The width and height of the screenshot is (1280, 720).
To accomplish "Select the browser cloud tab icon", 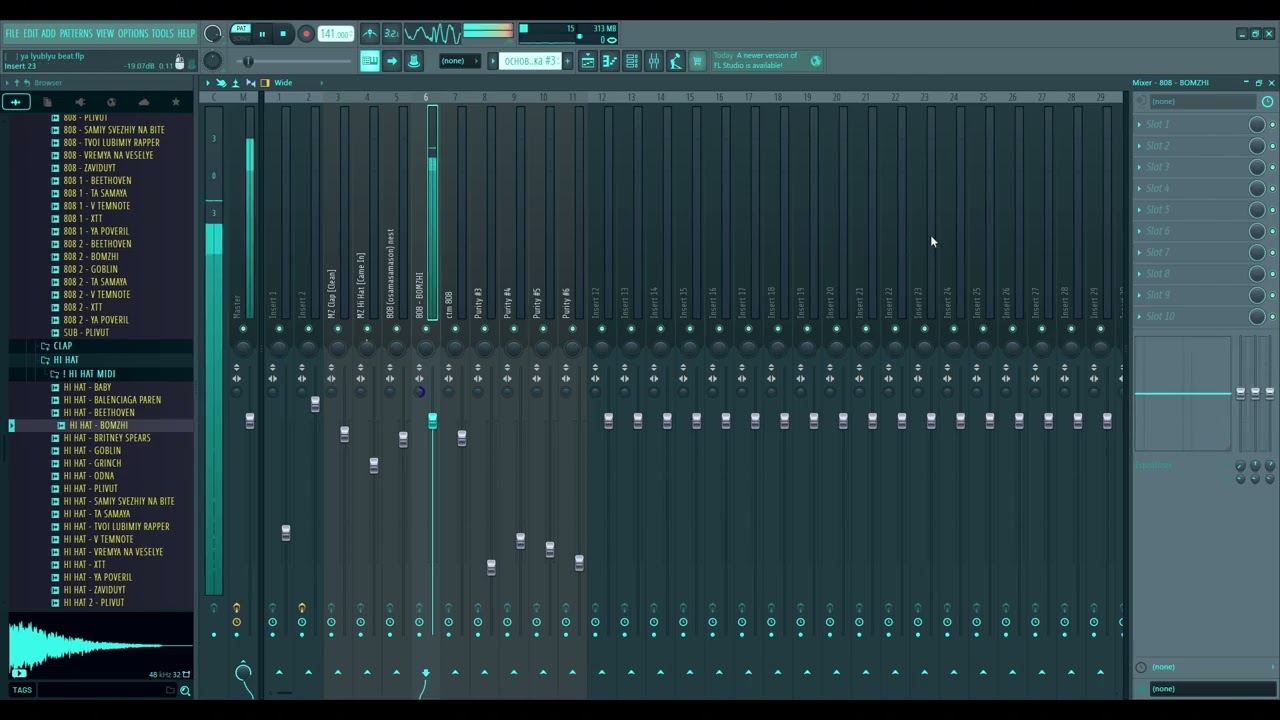I will [x=144, y=102].
